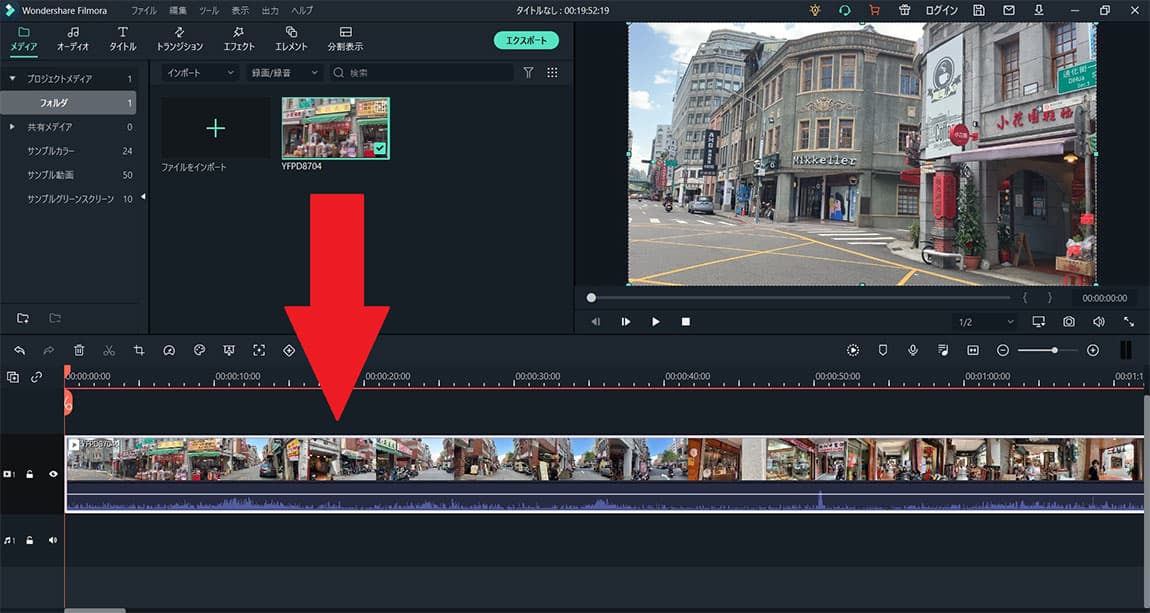Open the 表示 menu

[241, 10]
